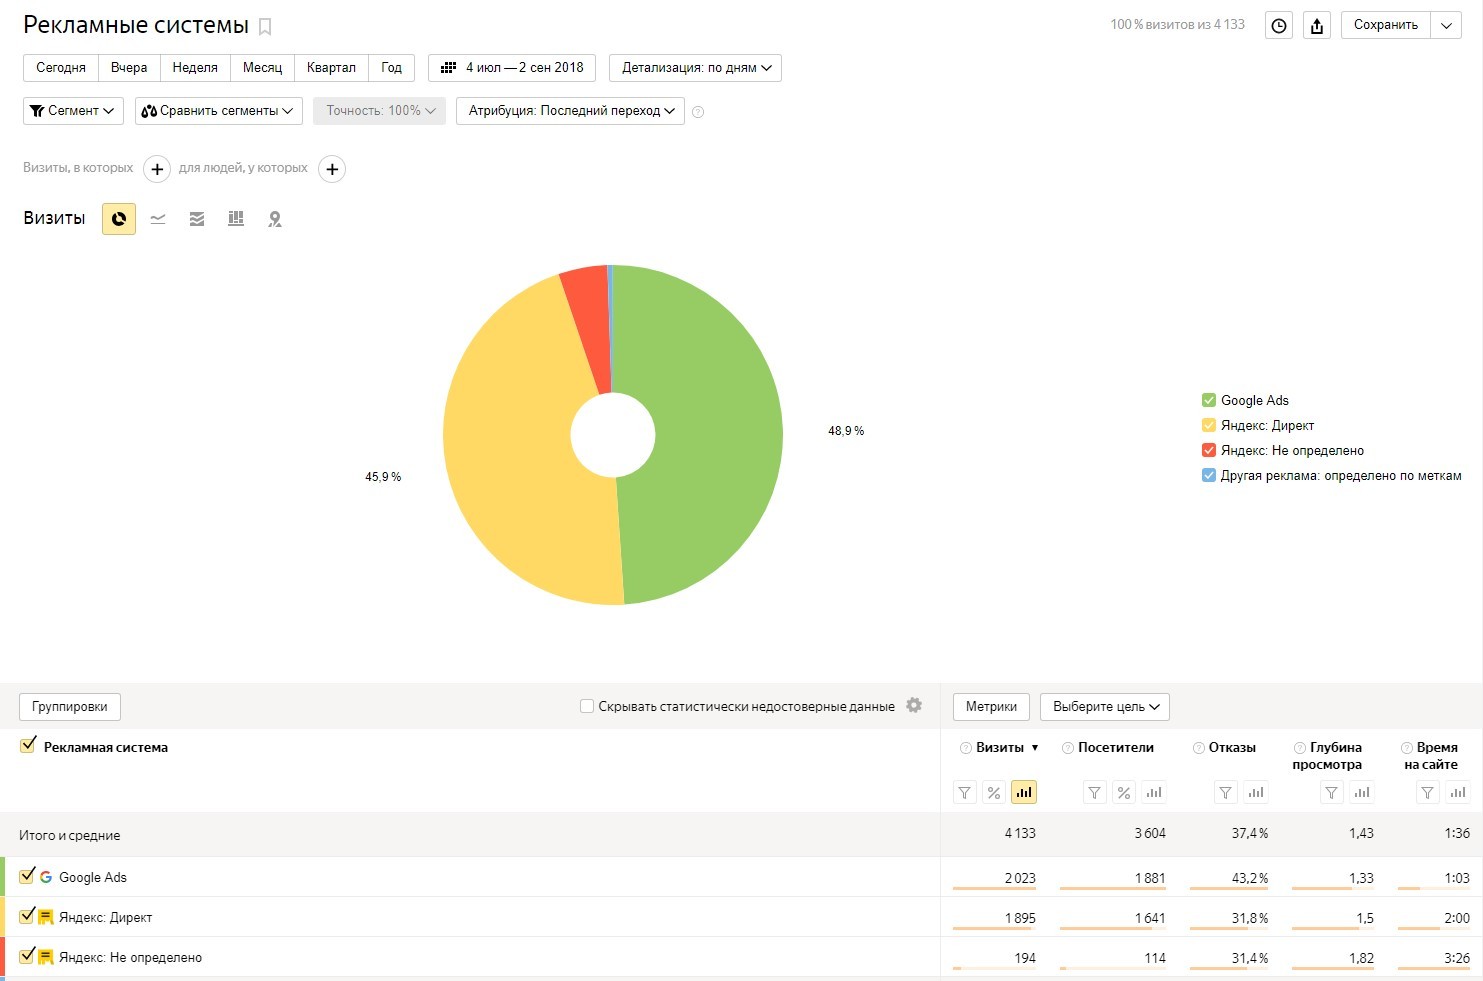Viewport: 1483px width, 981px height.
Task: Sort the table by Отказы column
Action: (x=1232, y=748)
